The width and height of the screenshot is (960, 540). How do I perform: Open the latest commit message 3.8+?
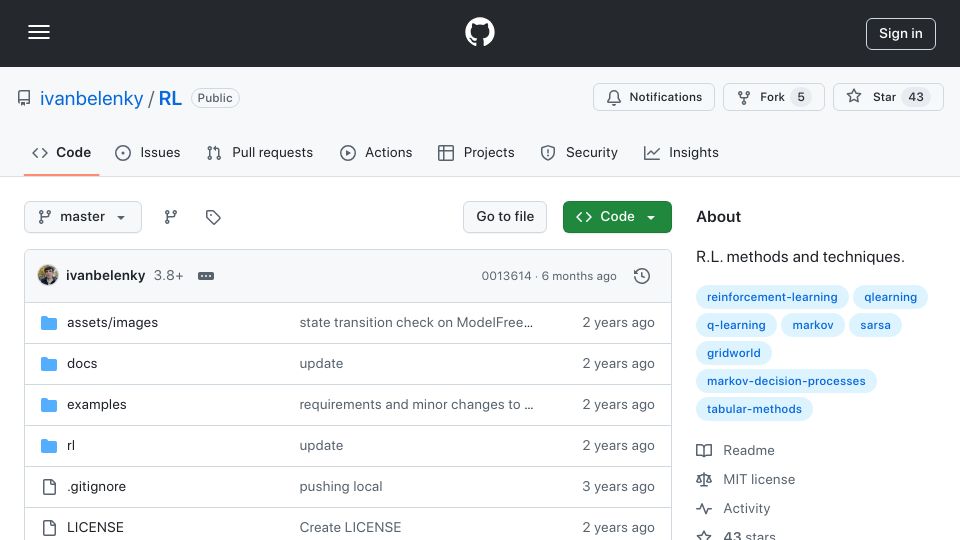click(168, 276)
